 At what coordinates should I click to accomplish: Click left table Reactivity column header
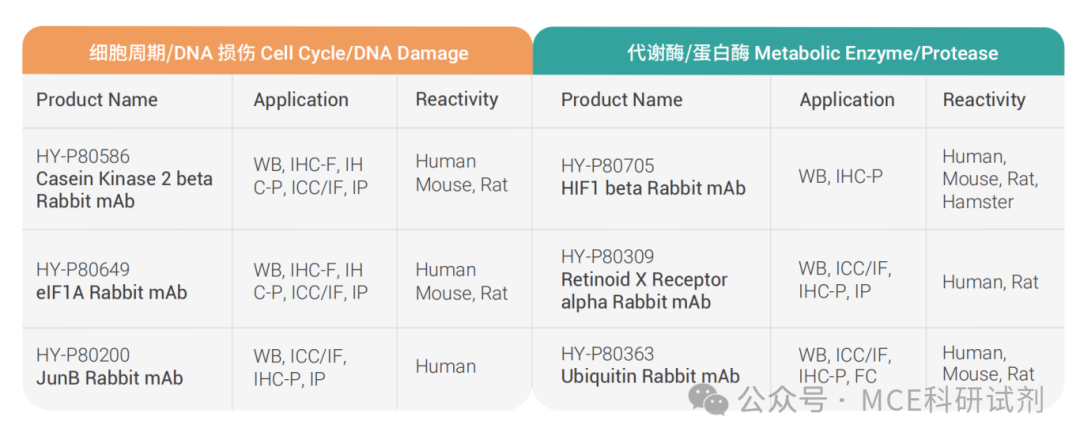click(457, 99)
